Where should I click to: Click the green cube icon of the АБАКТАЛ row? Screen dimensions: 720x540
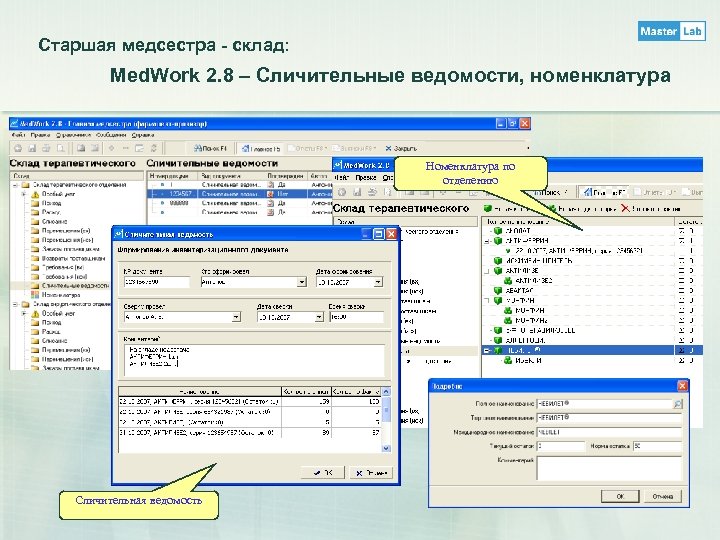click(x=498, y=290)
